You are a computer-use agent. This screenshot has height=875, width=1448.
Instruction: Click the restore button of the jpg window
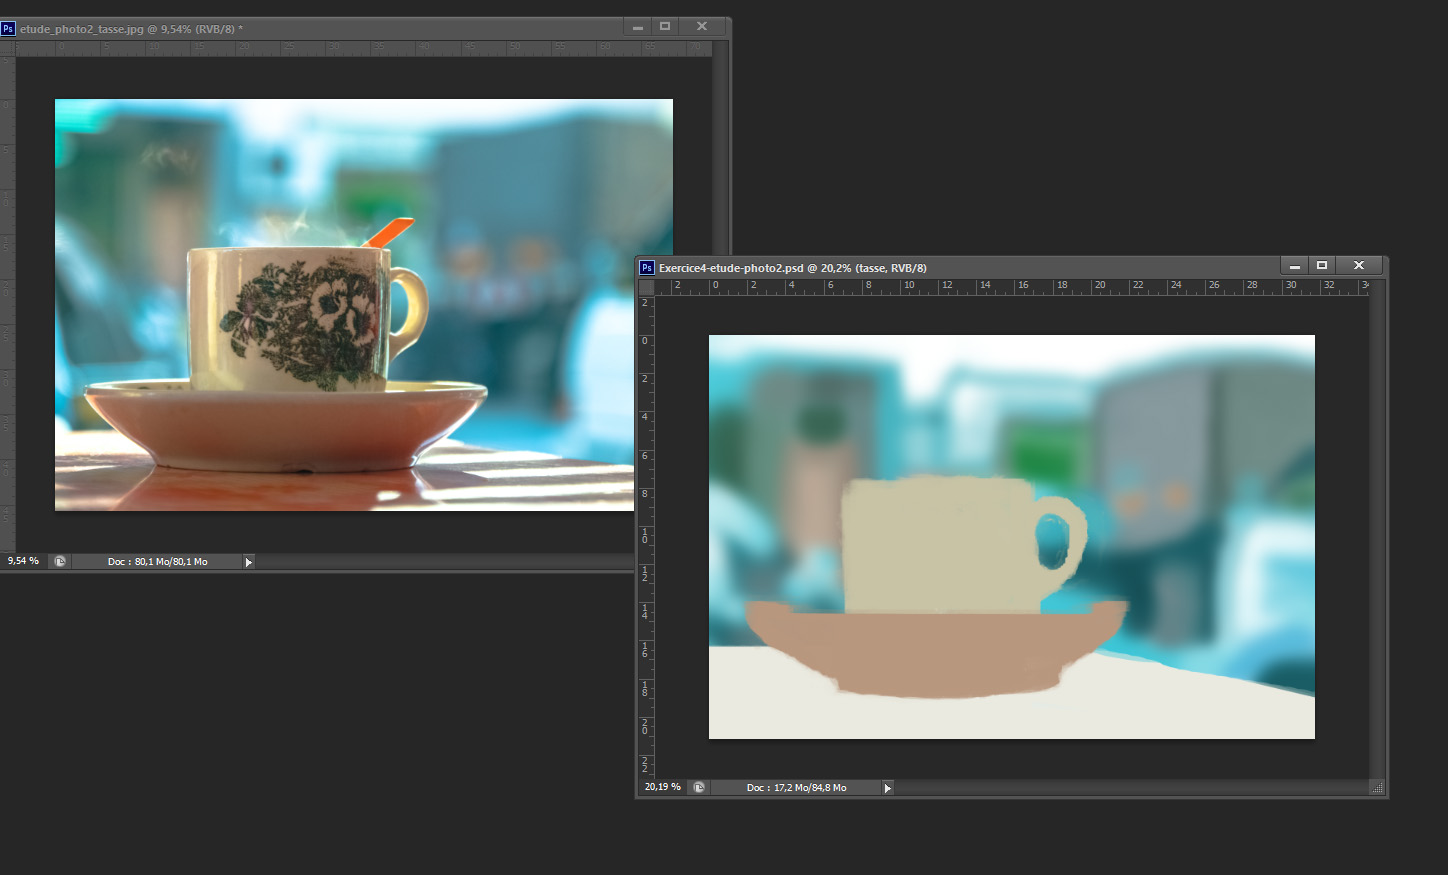tap(665, 26)
